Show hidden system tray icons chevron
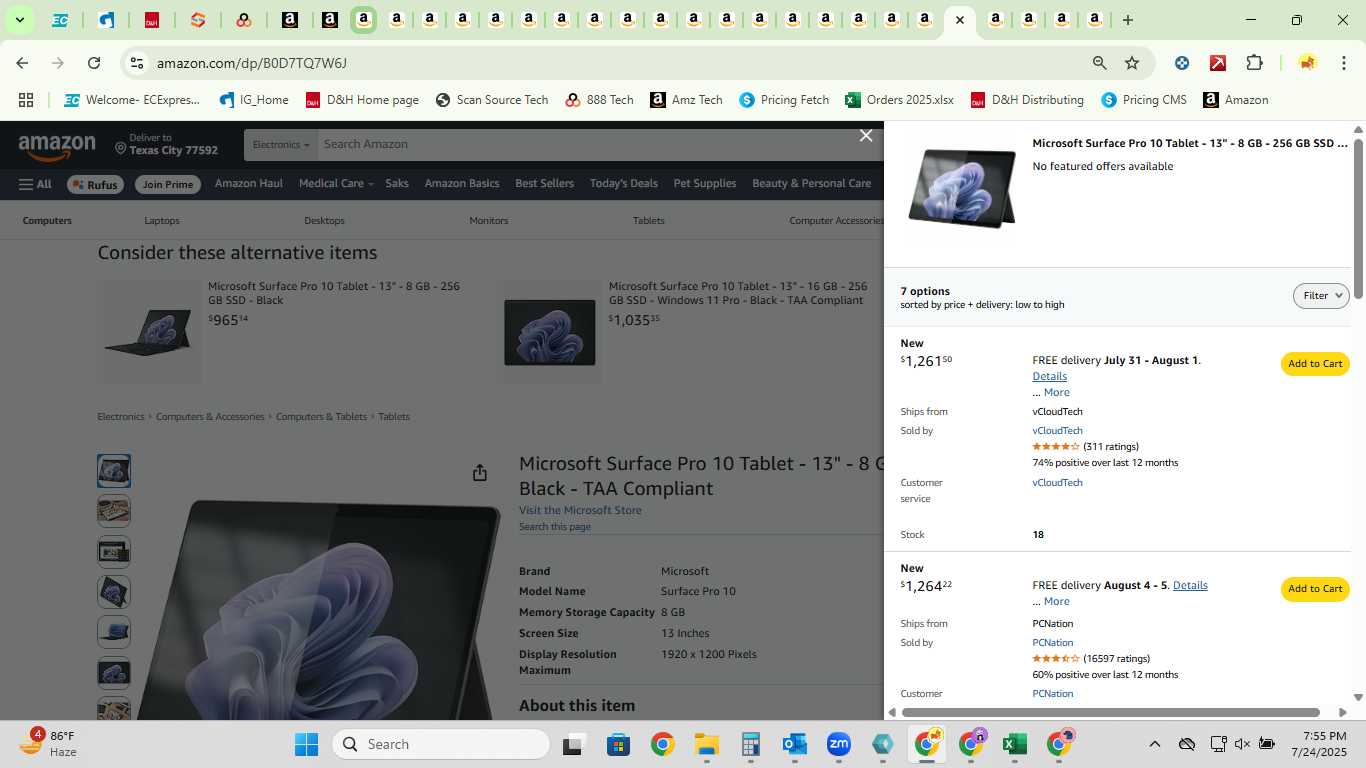 click(1154, 744)
